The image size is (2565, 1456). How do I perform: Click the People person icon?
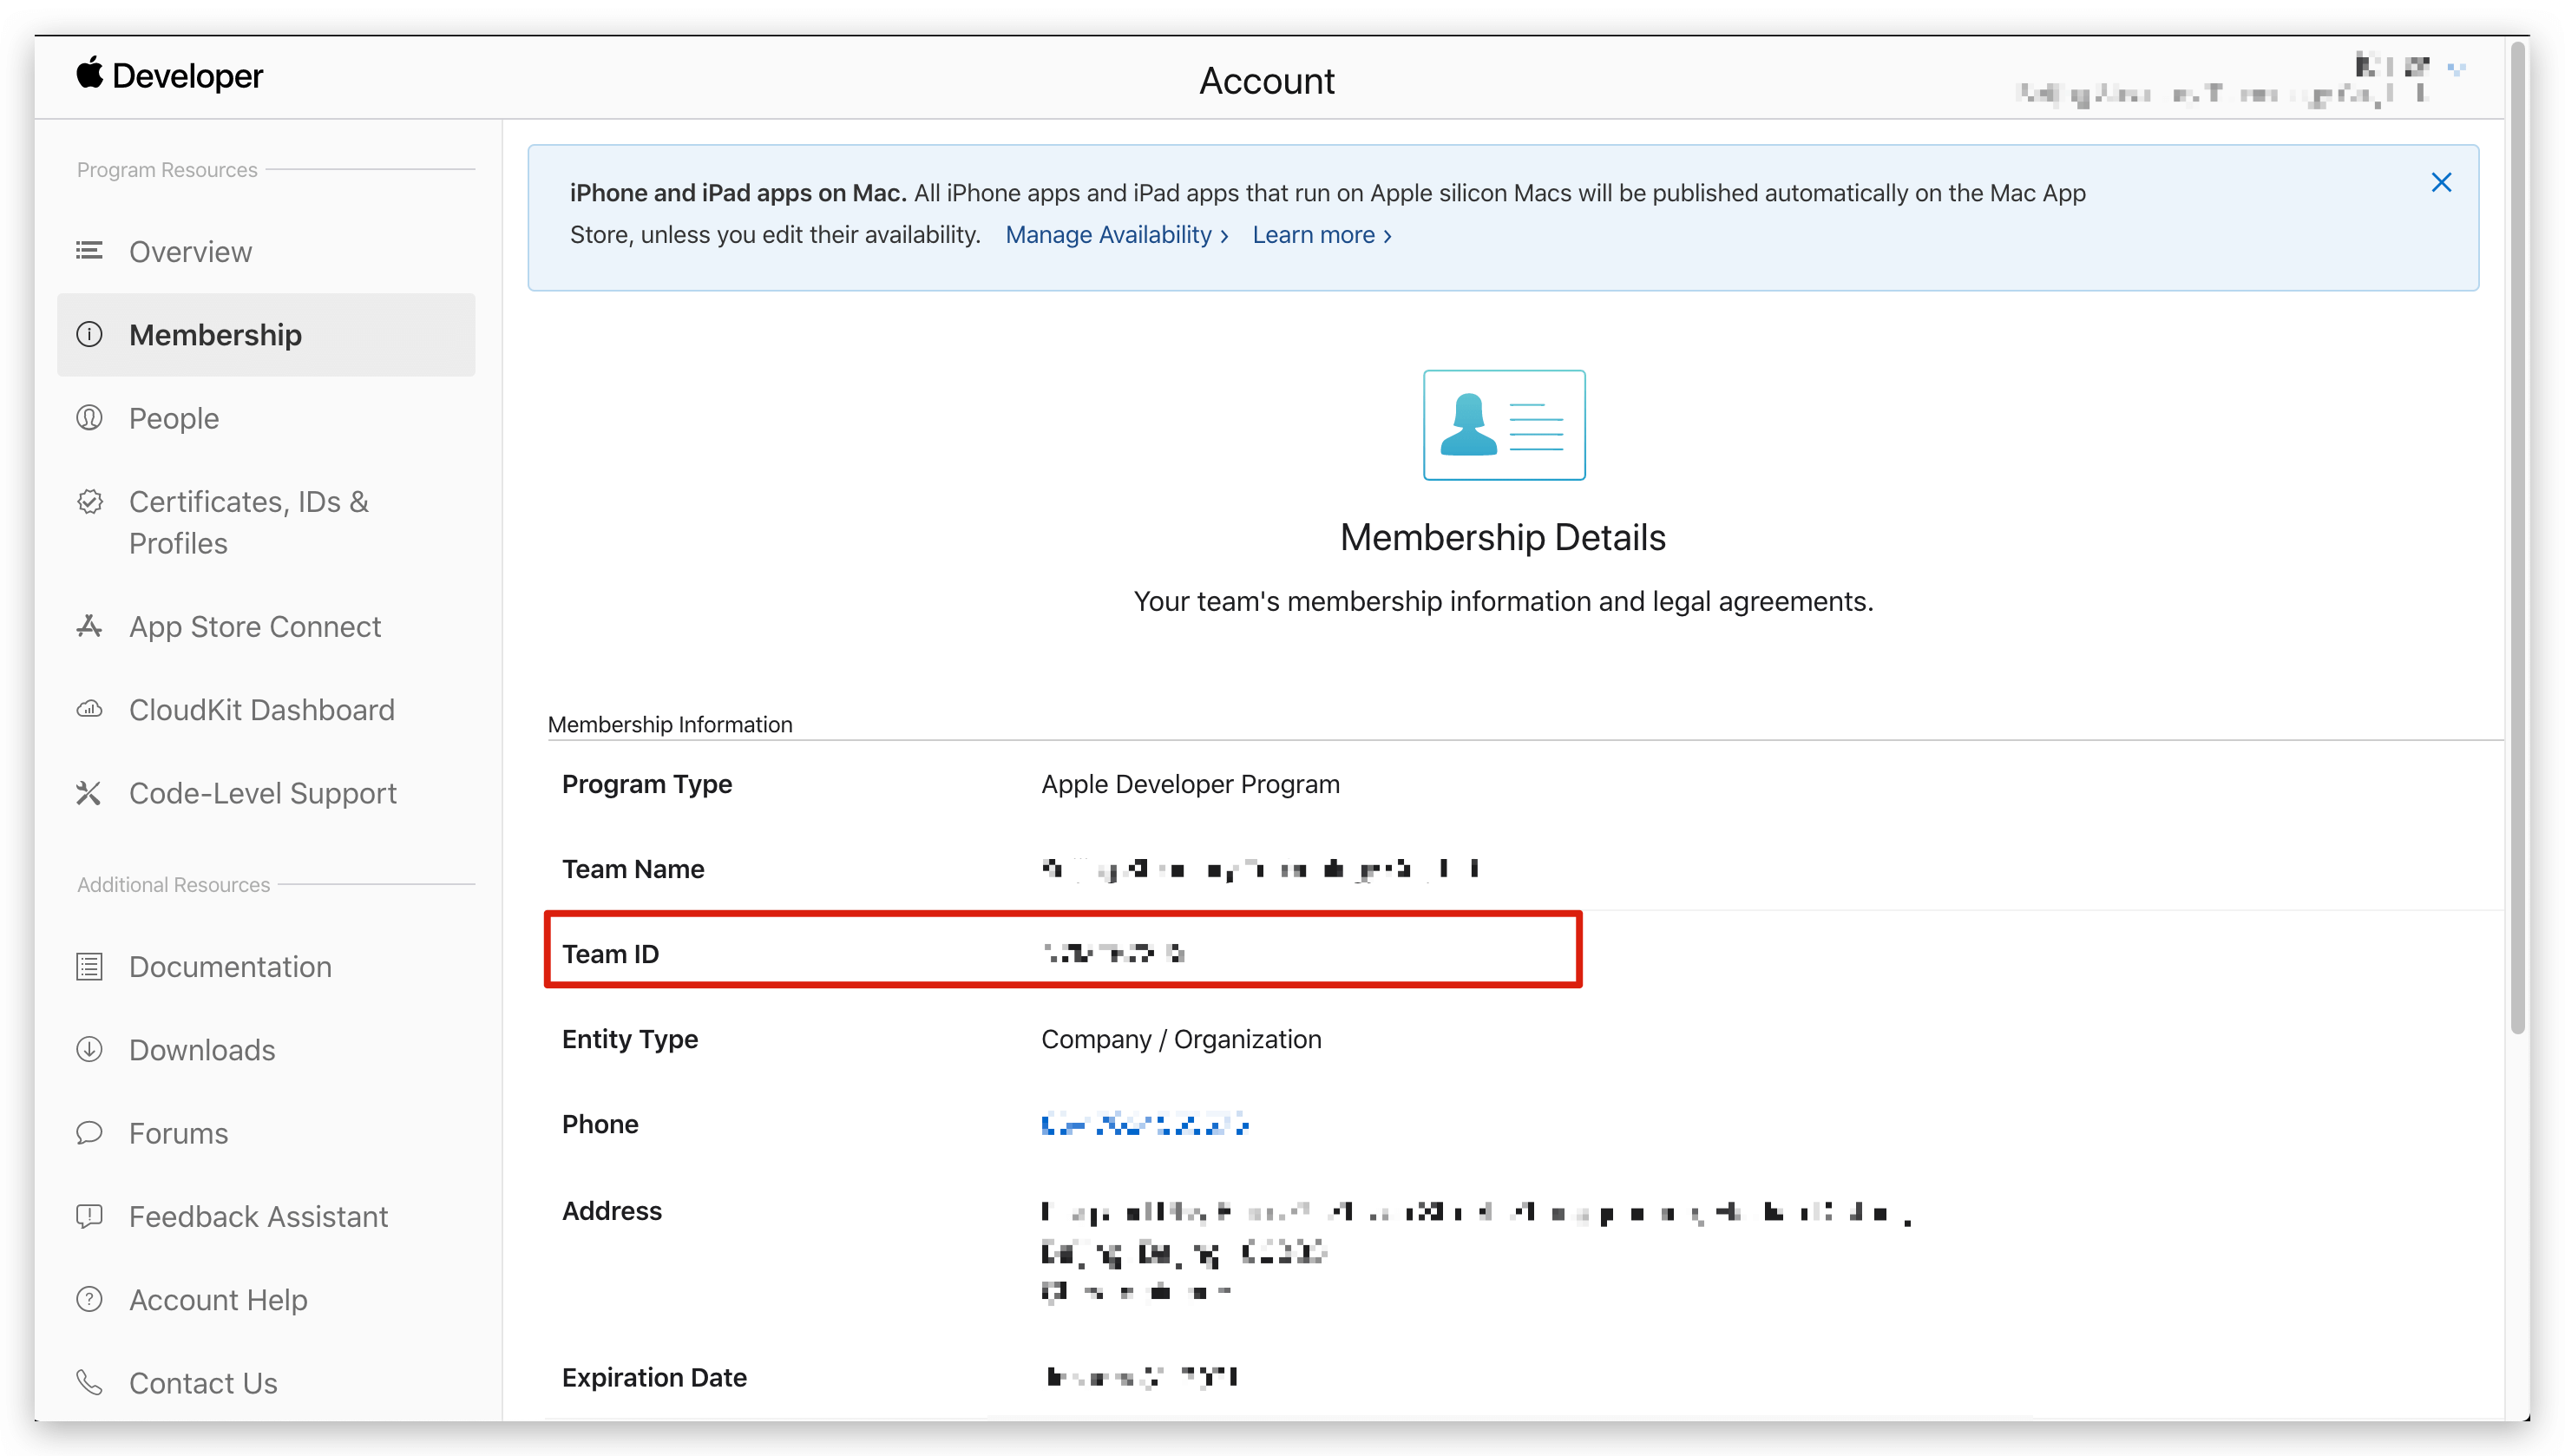89,418
